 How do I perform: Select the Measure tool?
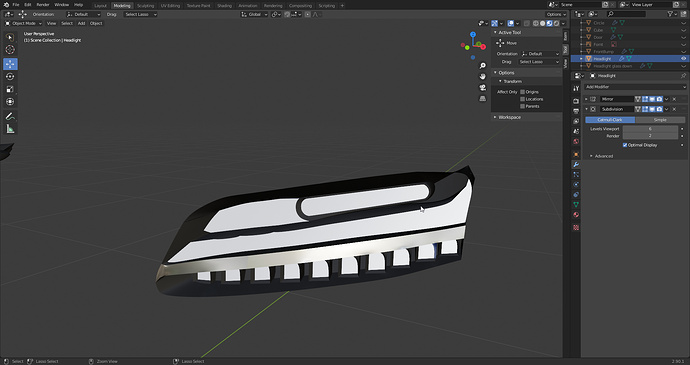point(10,129)
